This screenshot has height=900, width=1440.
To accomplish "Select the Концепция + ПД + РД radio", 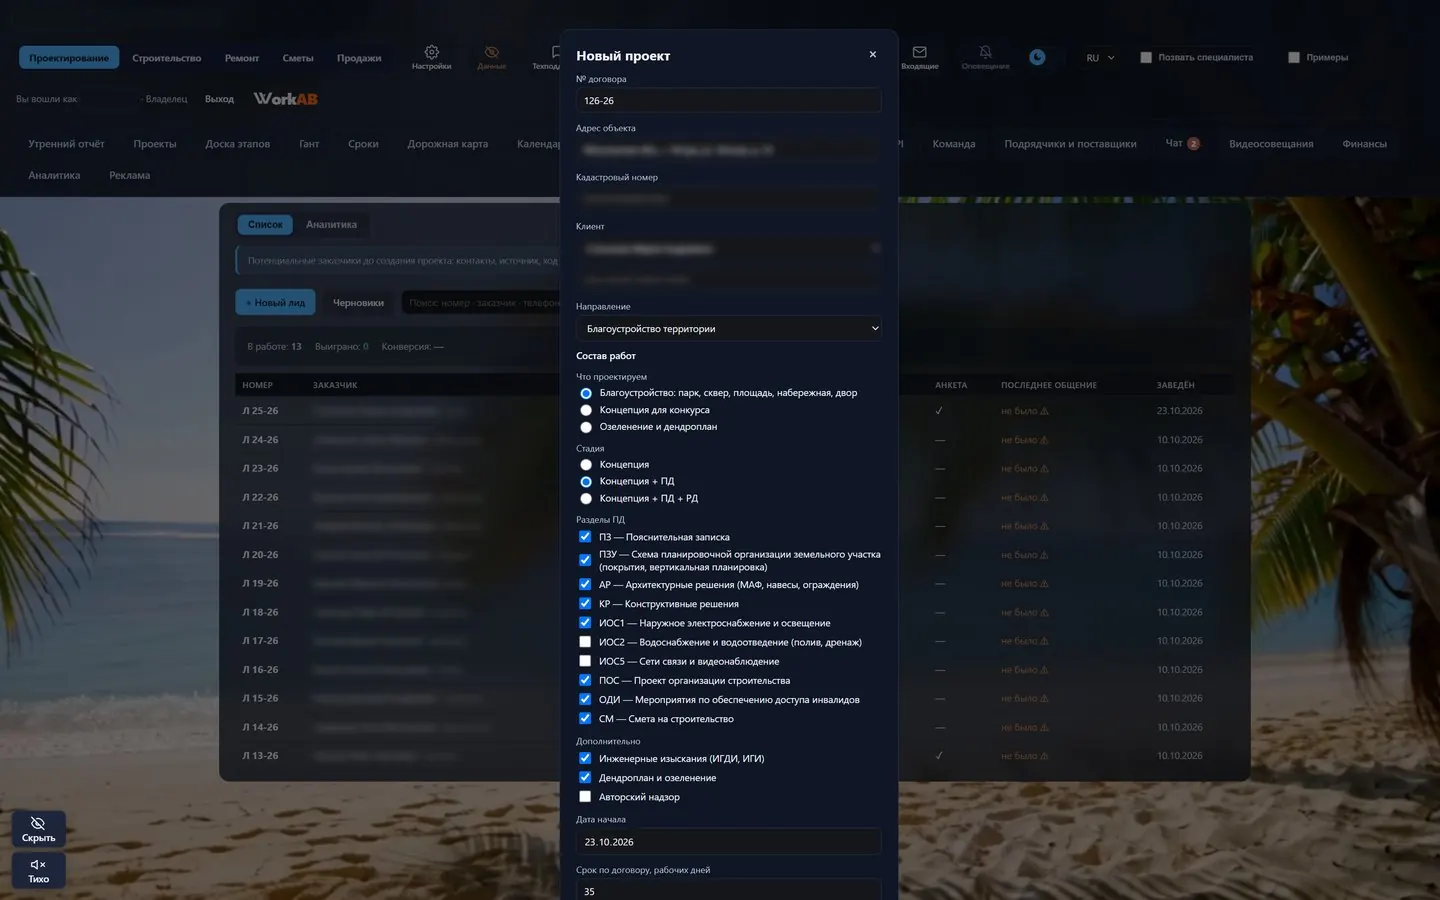I will pos(586,498).
